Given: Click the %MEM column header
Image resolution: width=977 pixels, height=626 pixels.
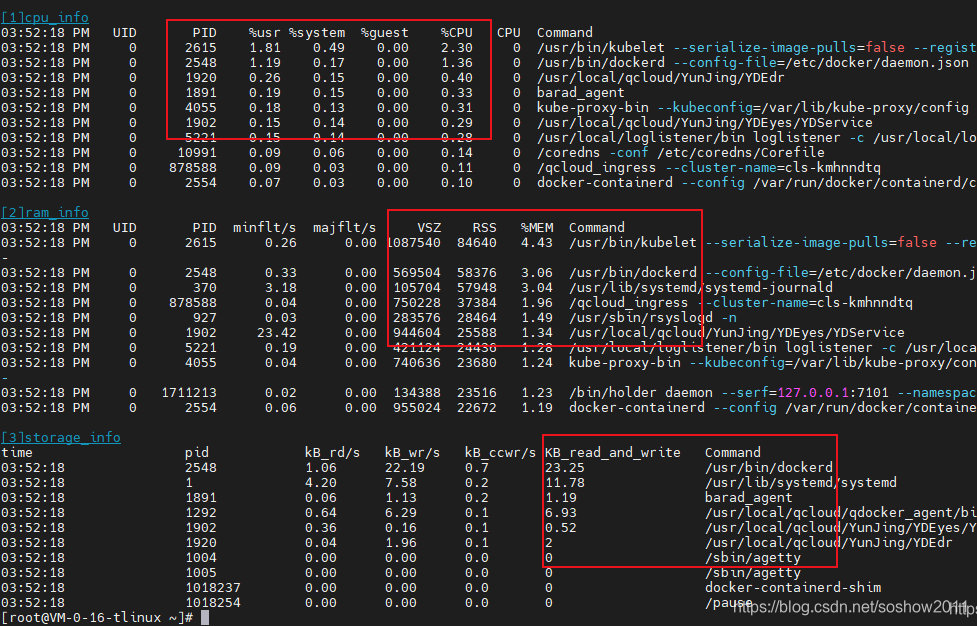Looking at the screenshot, I should click(537, 227).
